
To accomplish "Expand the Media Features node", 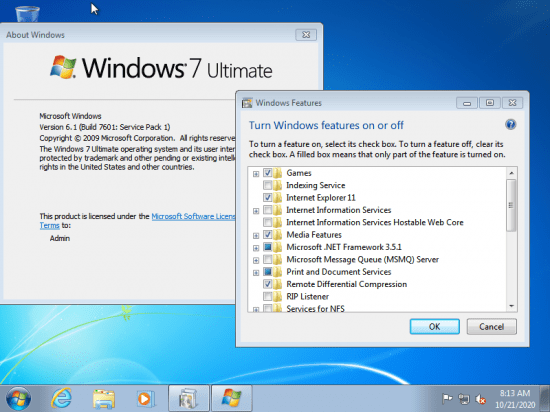I will 256,236.
